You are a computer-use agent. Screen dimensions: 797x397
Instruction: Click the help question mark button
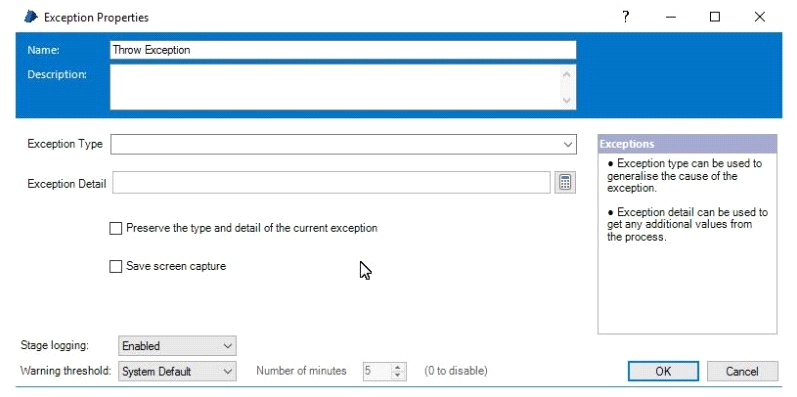pos(626,17)
